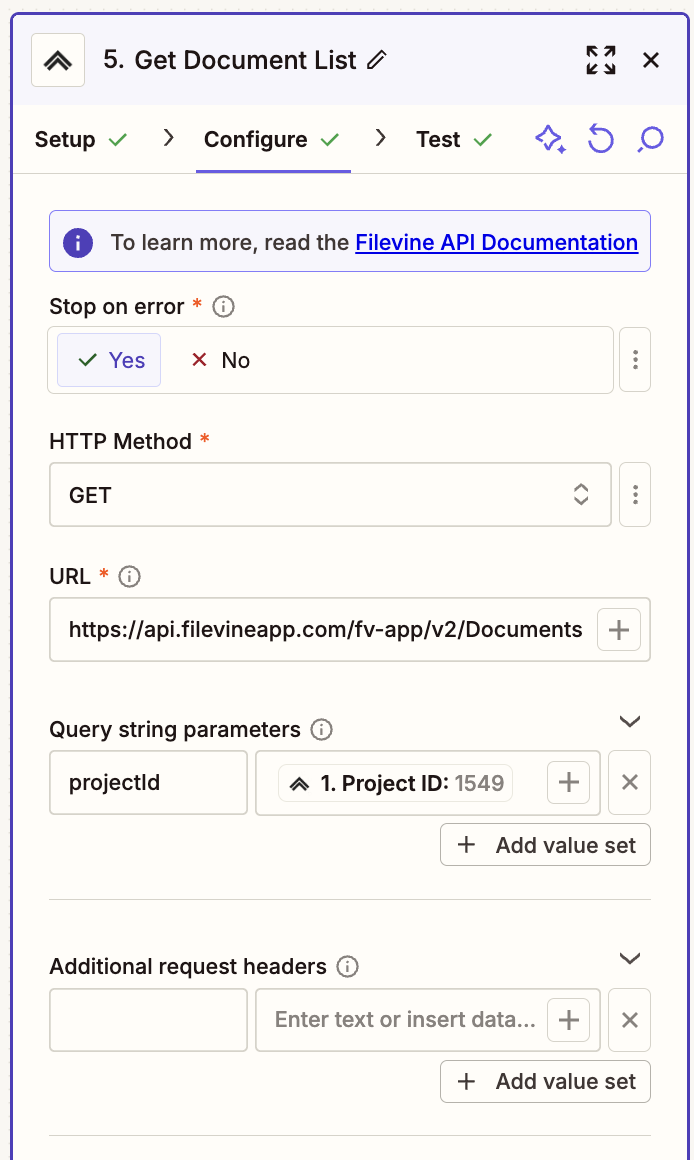Click the refresh icon near the tabs
Viewport: 694px width, 1160px height.
601,140
